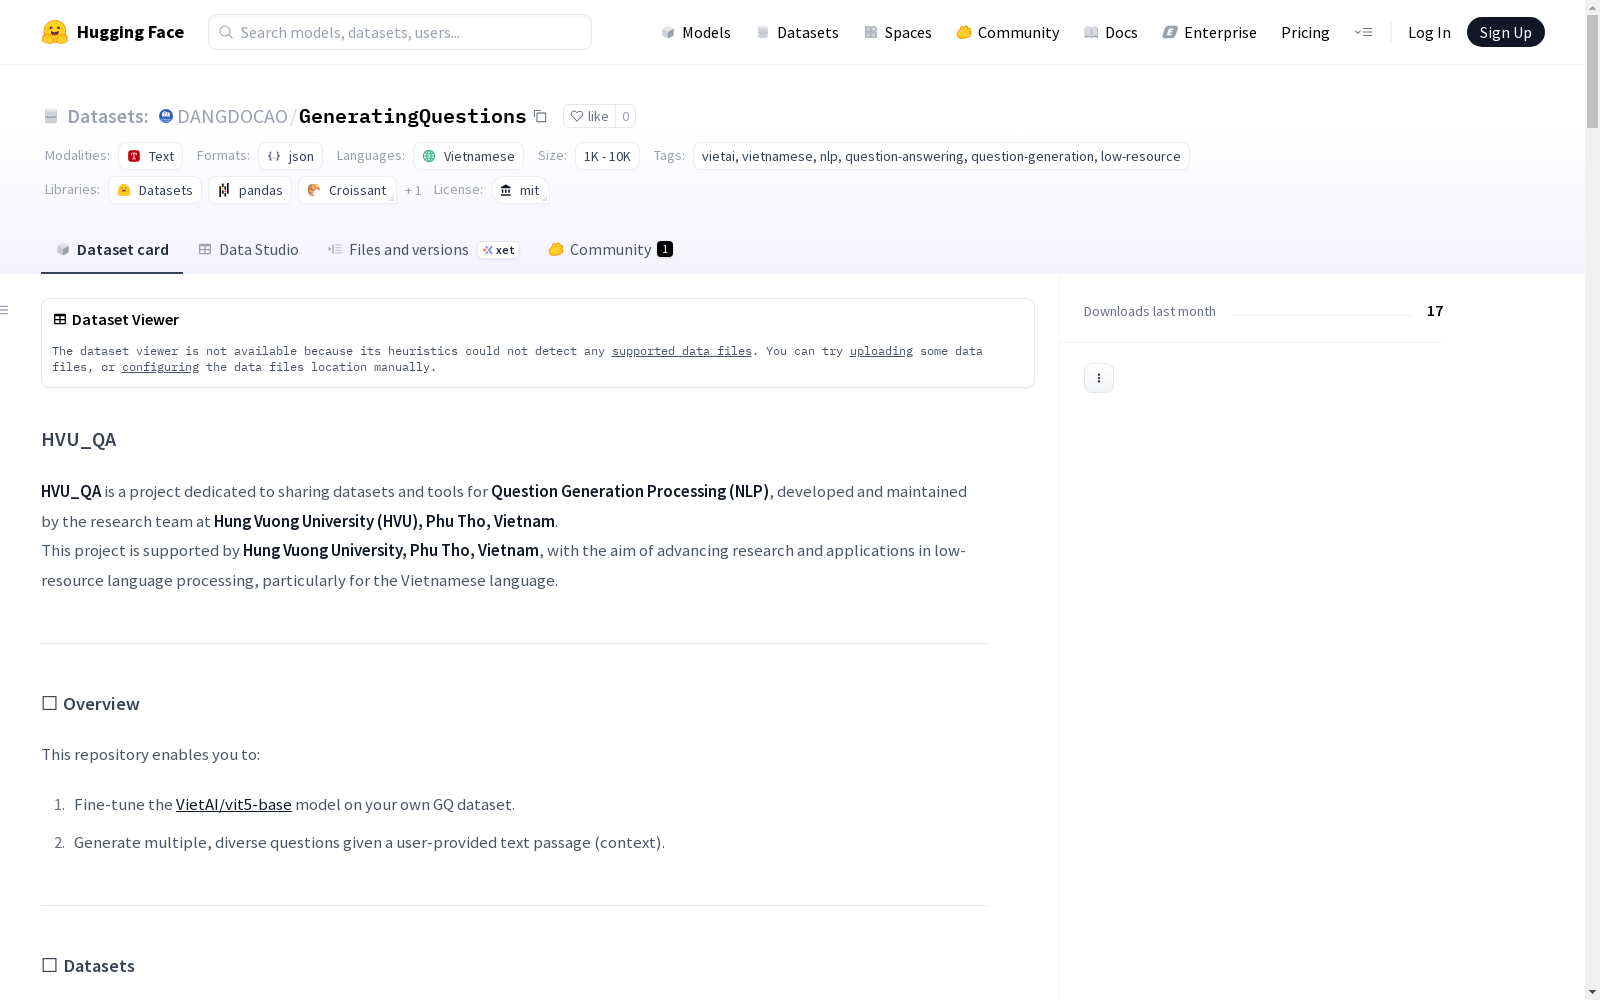Open the DANGDOCAO user profile link
Viewport: 1600px width, 1000px height.
(x=232, y=116)
